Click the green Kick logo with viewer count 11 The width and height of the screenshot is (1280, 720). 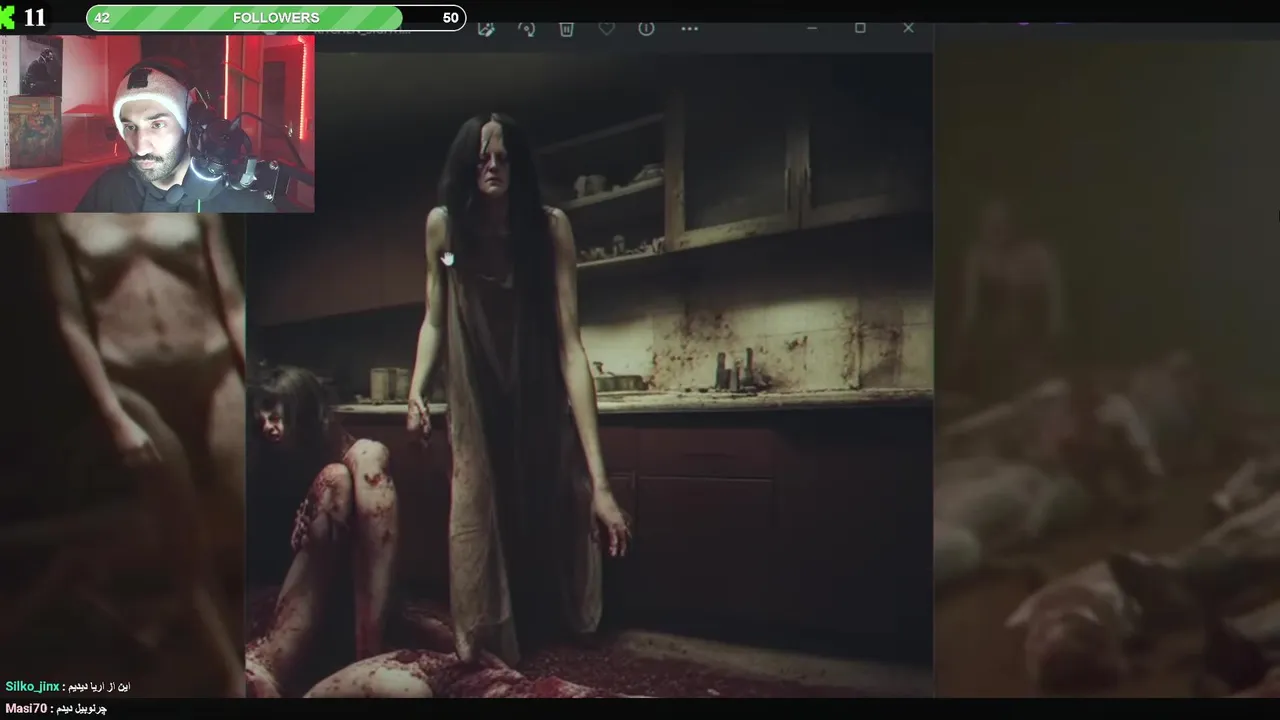click(x=24, y=18)
